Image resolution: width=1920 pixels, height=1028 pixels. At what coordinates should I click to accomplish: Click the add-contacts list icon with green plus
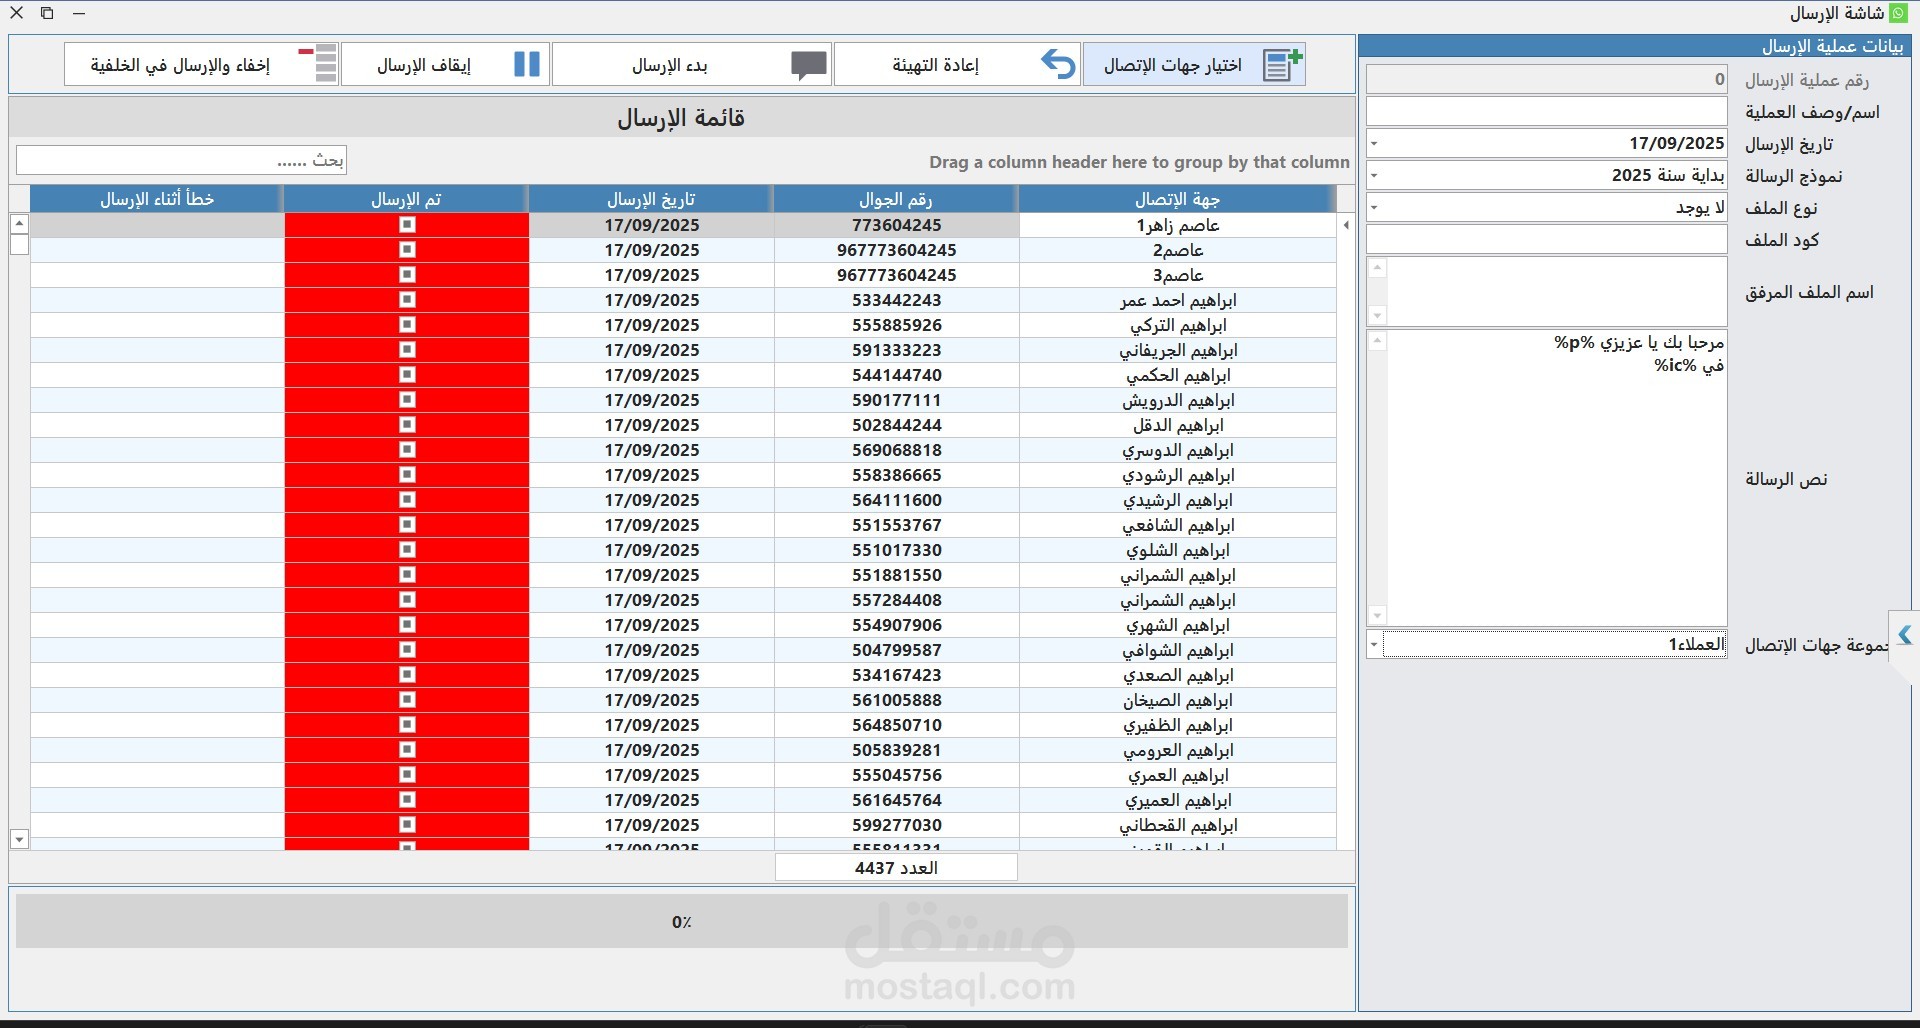click(1282, 64)
